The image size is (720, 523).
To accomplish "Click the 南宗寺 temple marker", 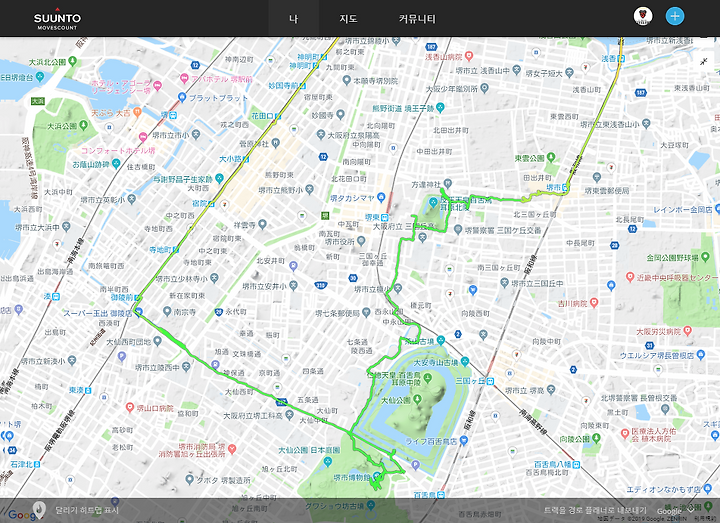I will click(x=167, y=311).
